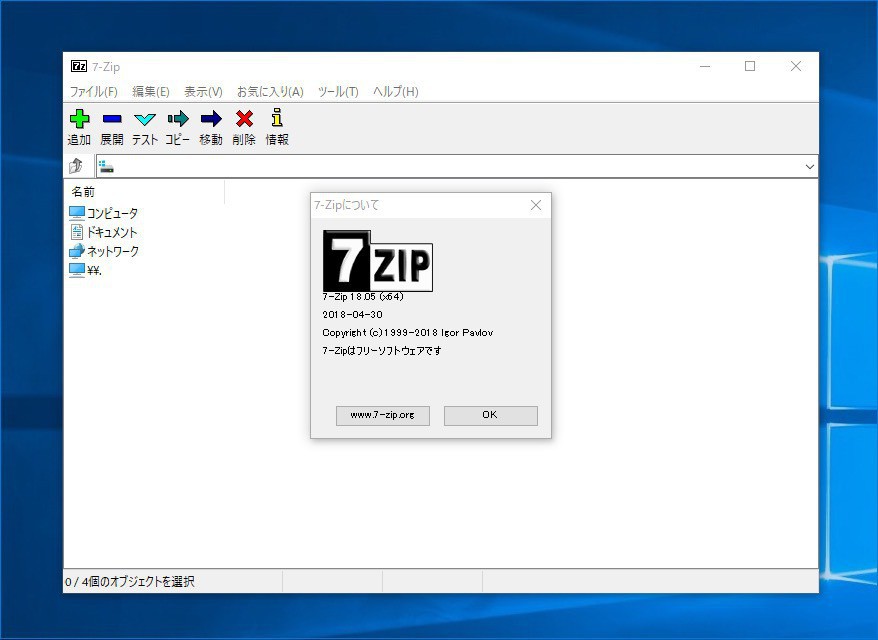
Task: Click the Info (情報) toolbar icon
Action: click(277, 118)
